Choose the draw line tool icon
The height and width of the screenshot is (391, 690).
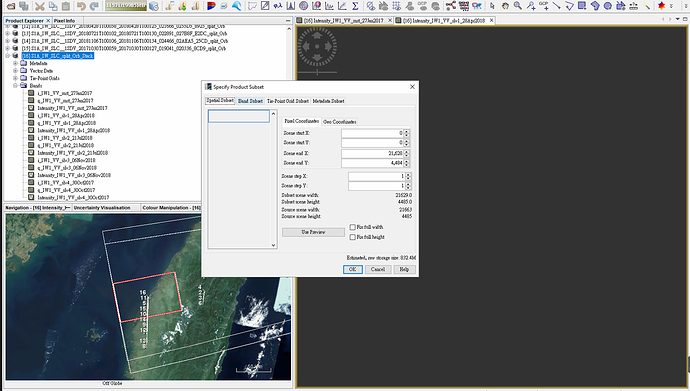[557, 6]
